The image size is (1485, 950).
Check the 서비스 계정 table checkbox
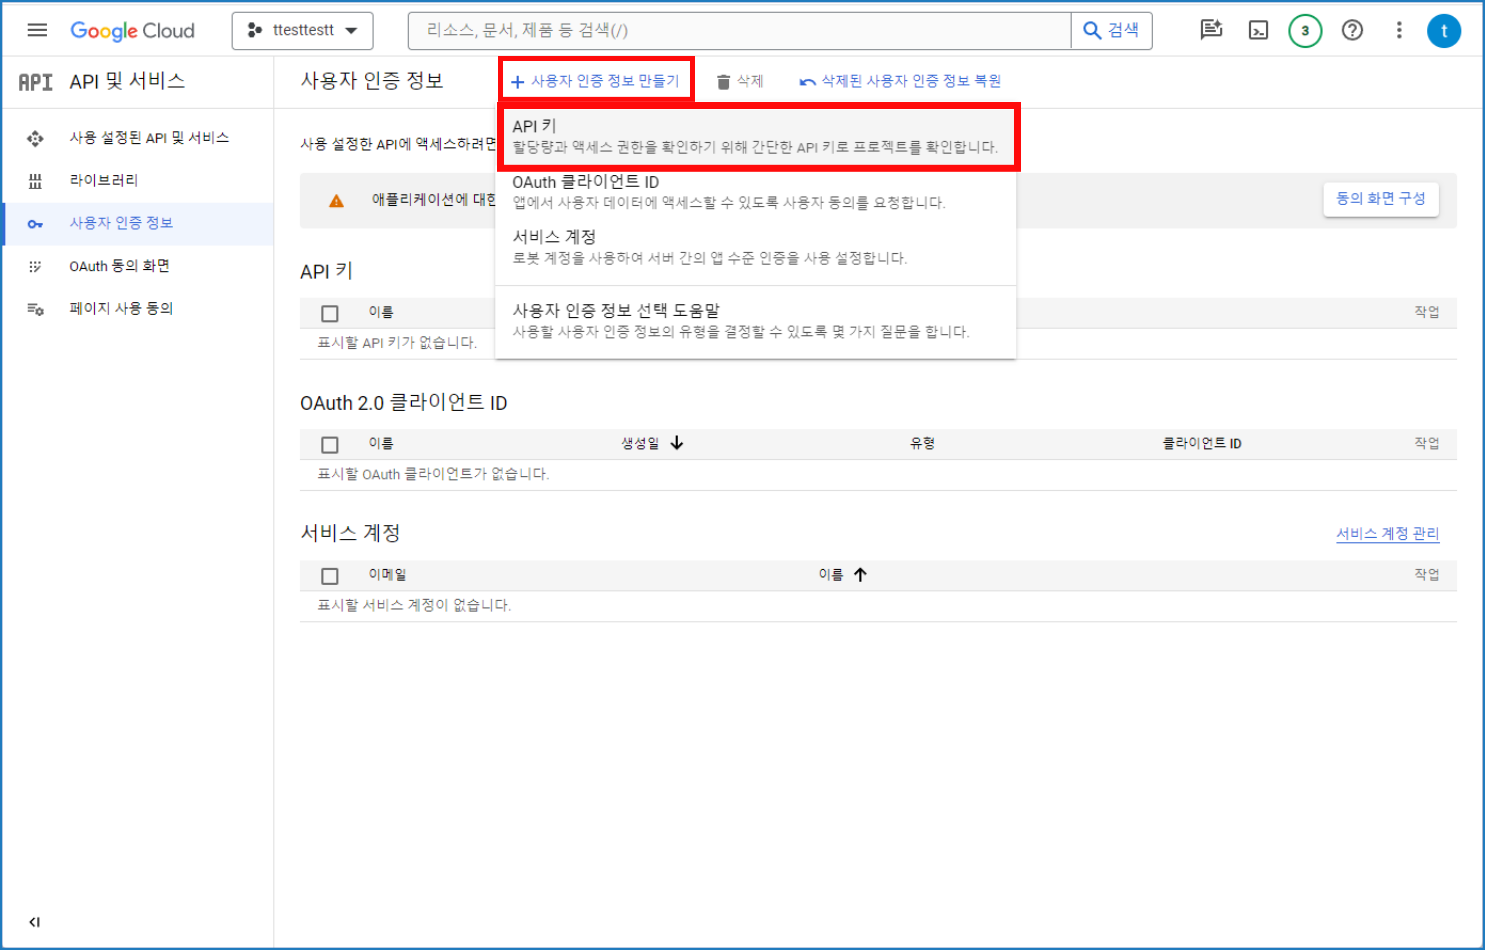point(329,575)
